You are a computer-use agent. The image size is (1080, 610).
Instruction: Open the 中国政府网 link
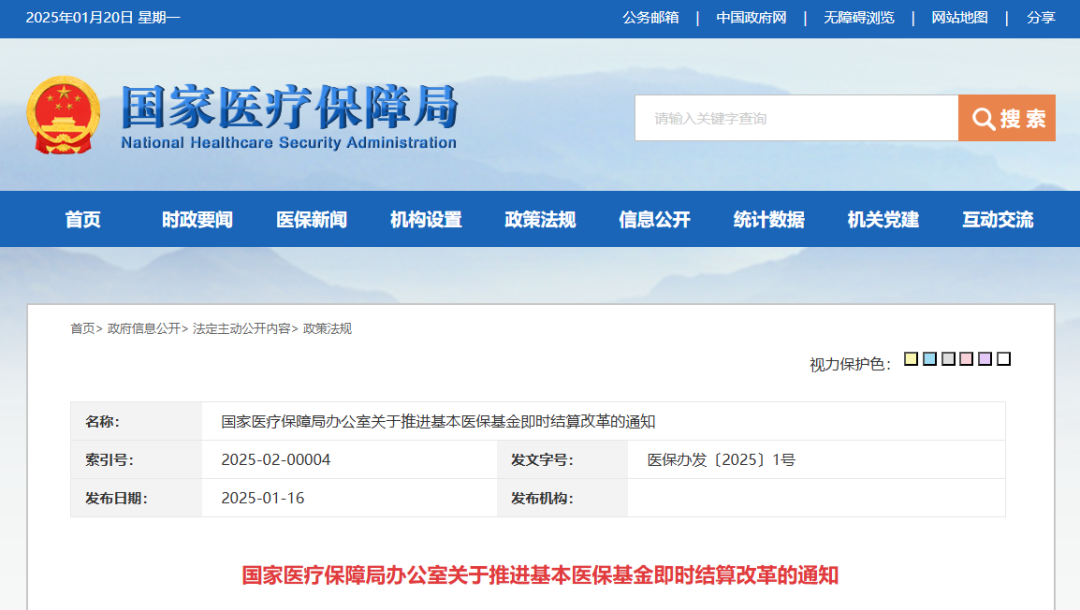click(x=751, y=18)
